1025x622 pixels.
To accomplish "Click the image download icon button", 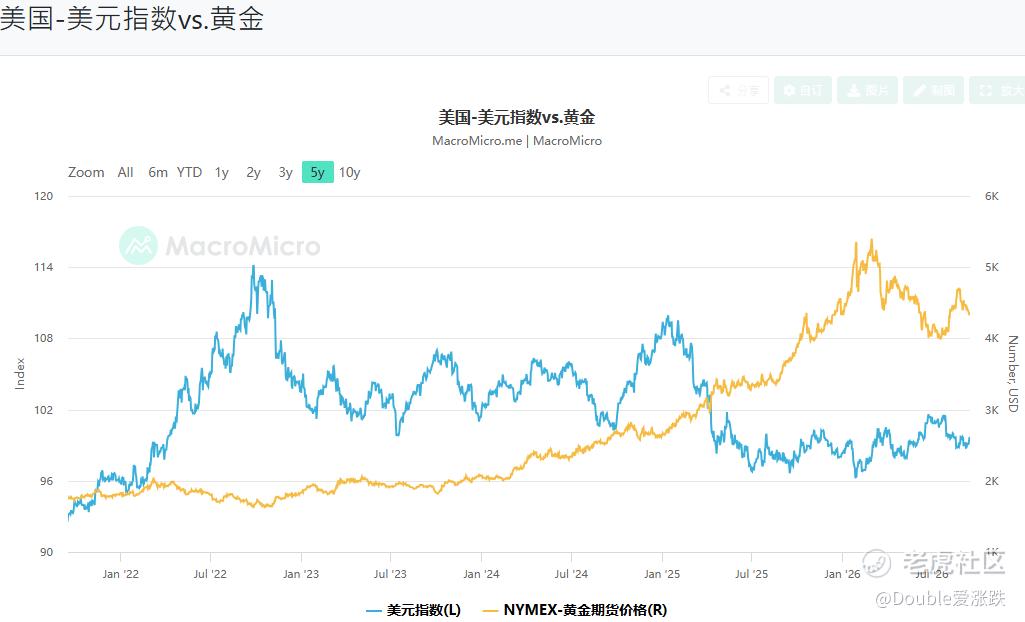I will [867, 90].
